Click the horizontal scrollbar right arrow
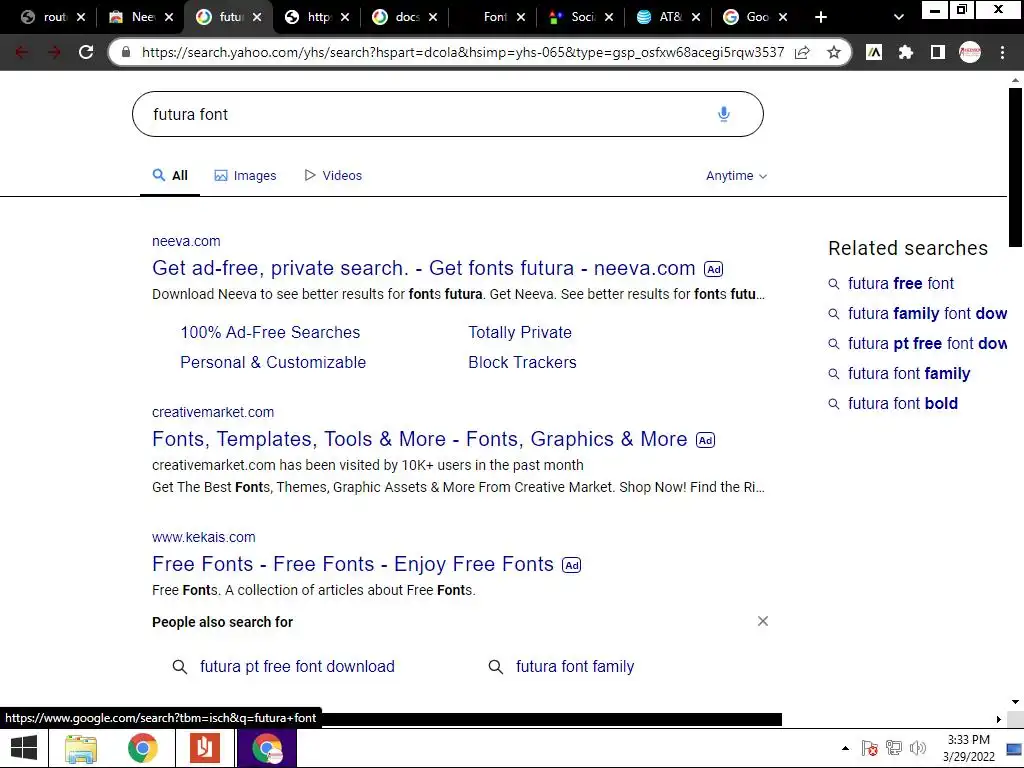The image size is (1024, 768). (999, 719)
